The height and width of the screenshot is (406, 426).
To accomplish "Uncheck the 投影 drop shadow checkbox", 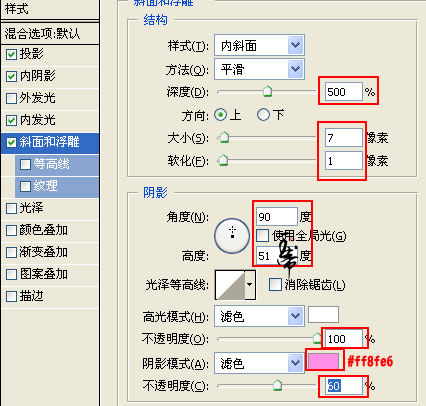I will (11, 54).
